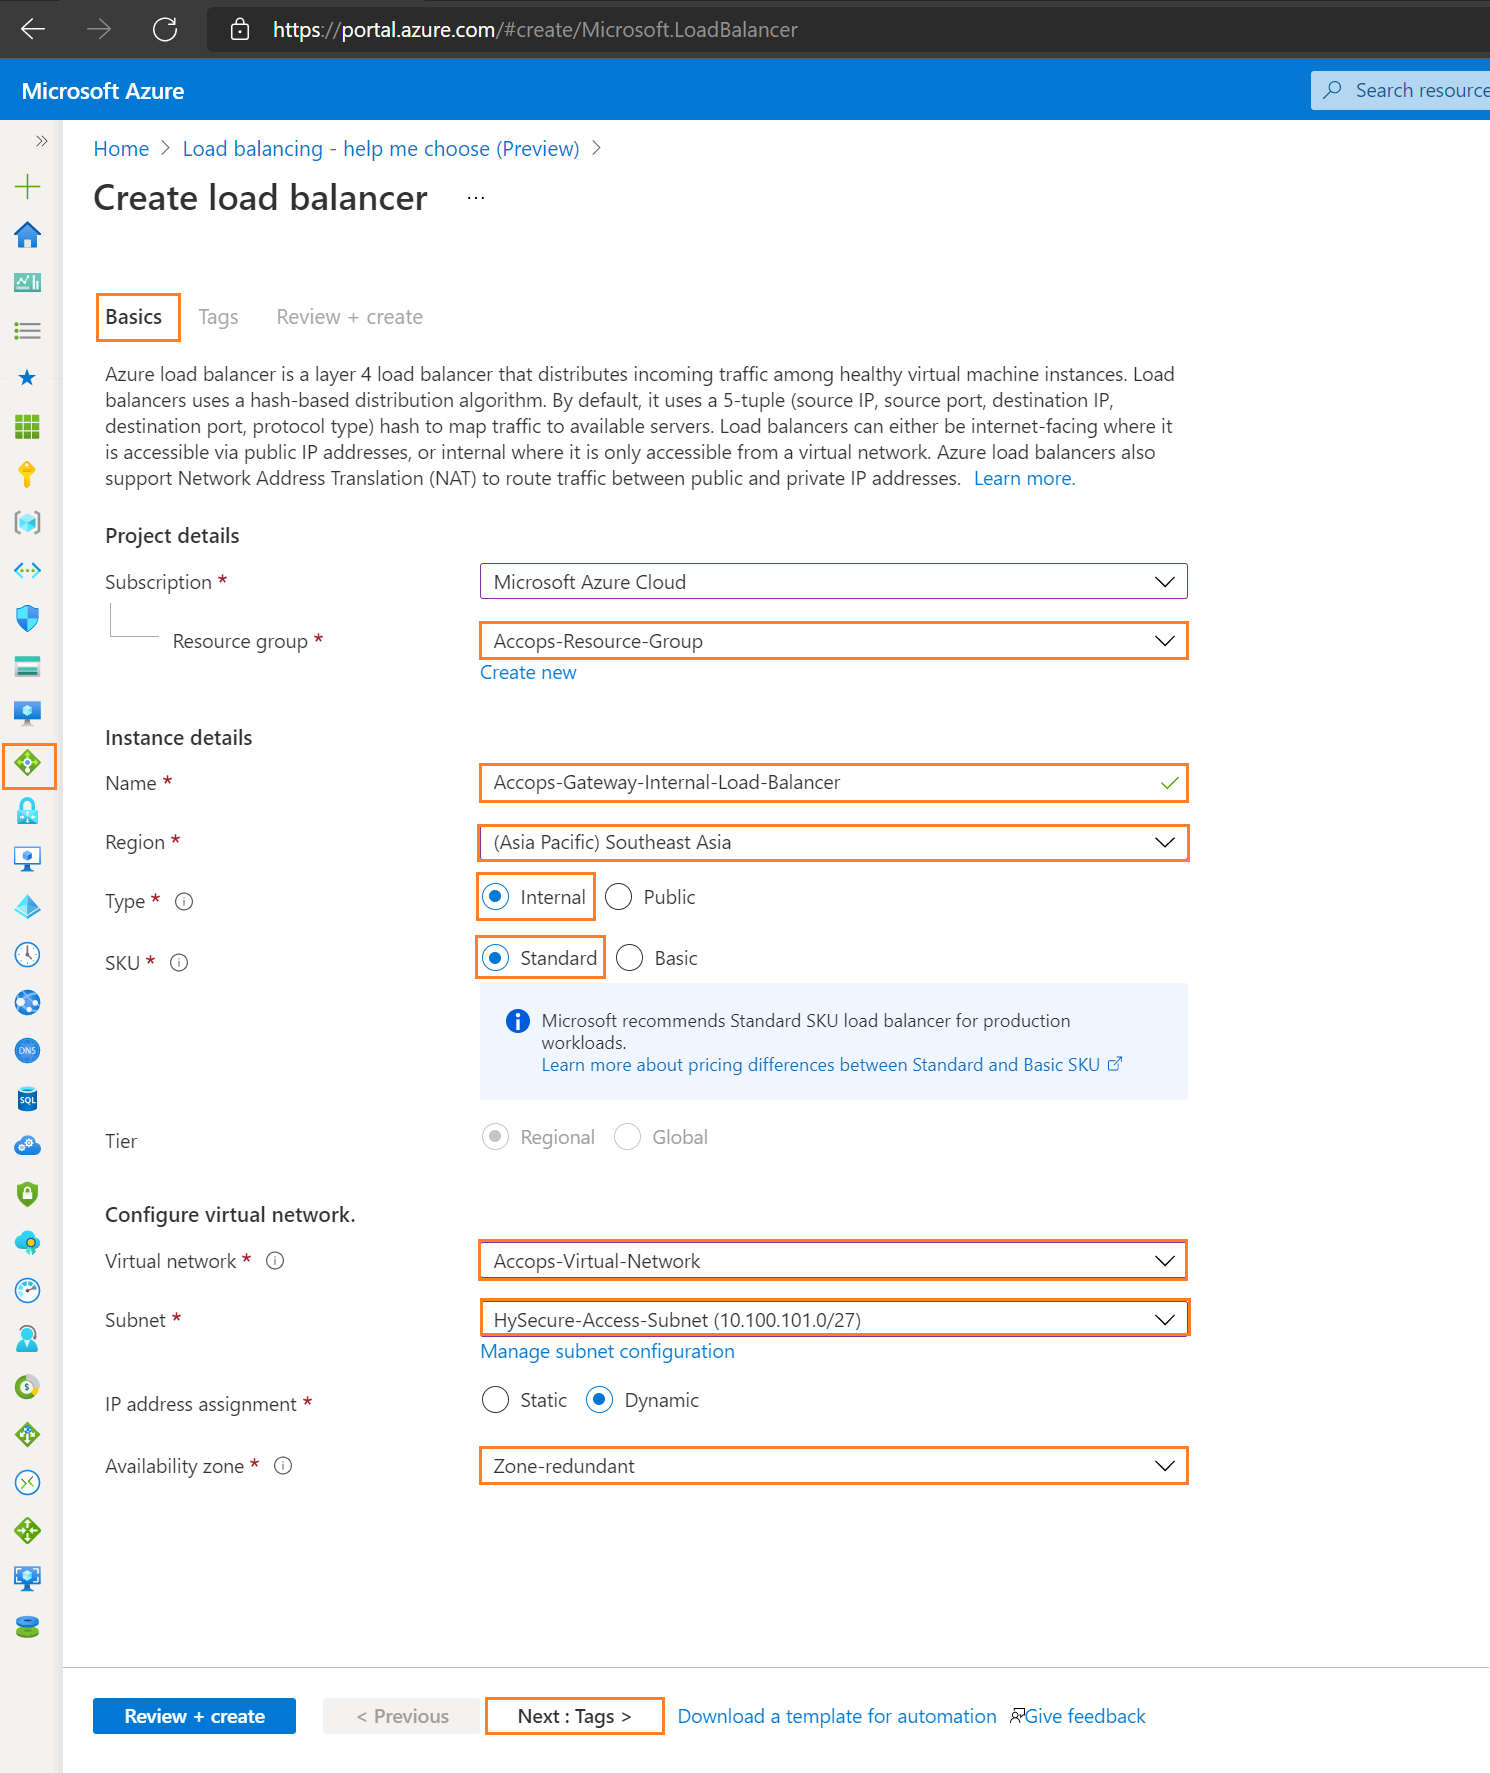Open the Resource group dropdown
Screen dimensions: 1490x1773
pyautogui.click(x=834, y=641)
